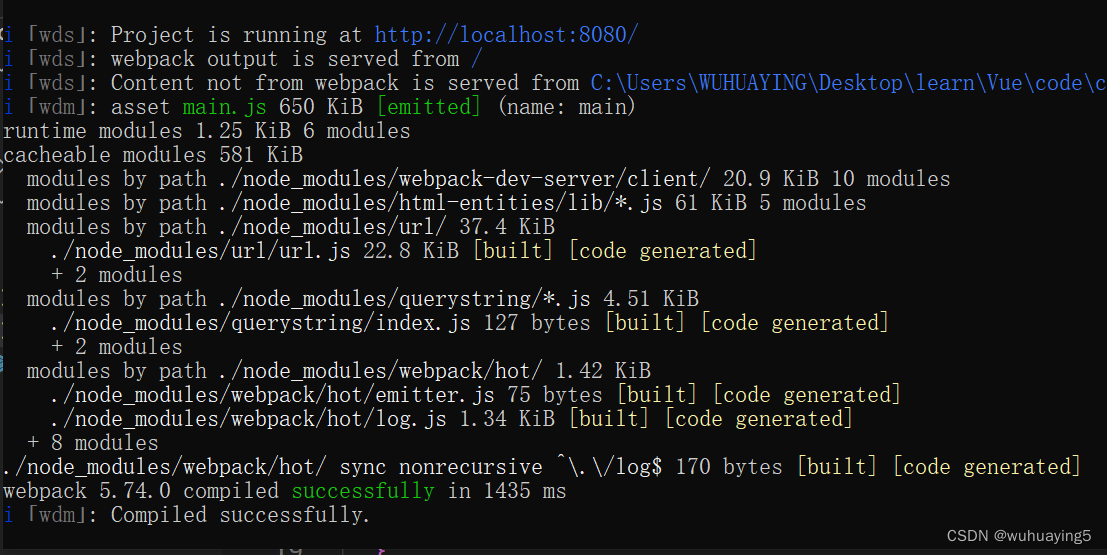Click [code generated] tag on url.js line
Screen dimensions: 1107x555
663,251
